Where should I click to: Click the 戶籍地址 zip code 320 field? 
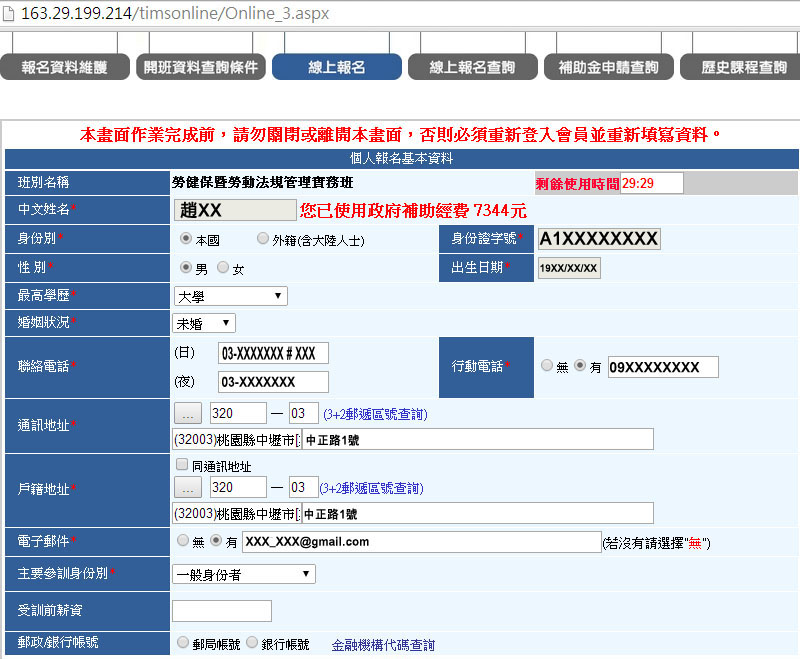click(x=238, y=487)
